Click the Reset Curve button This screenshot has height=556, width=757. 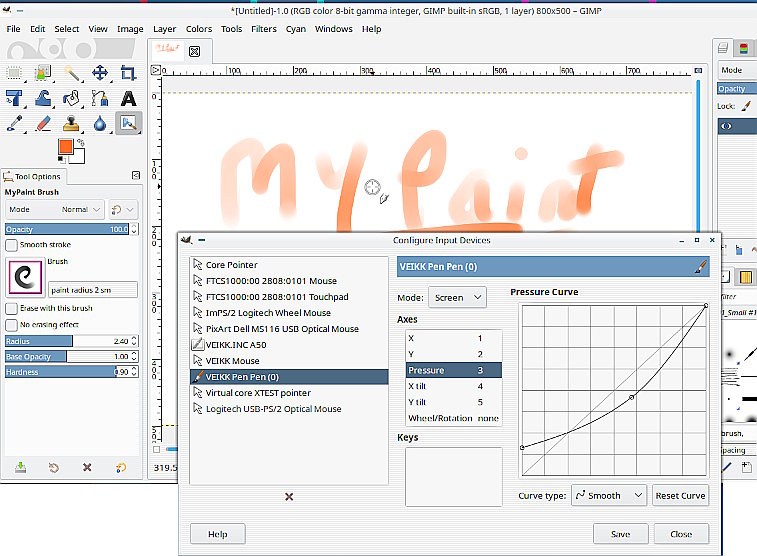click(680, 495)
